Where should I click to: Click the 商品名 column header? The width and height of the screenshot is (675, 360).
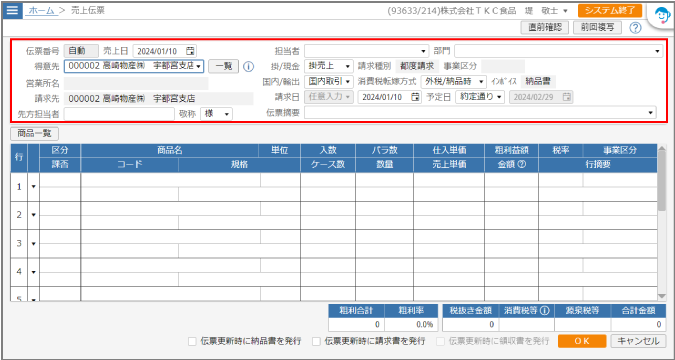(170, 150)
